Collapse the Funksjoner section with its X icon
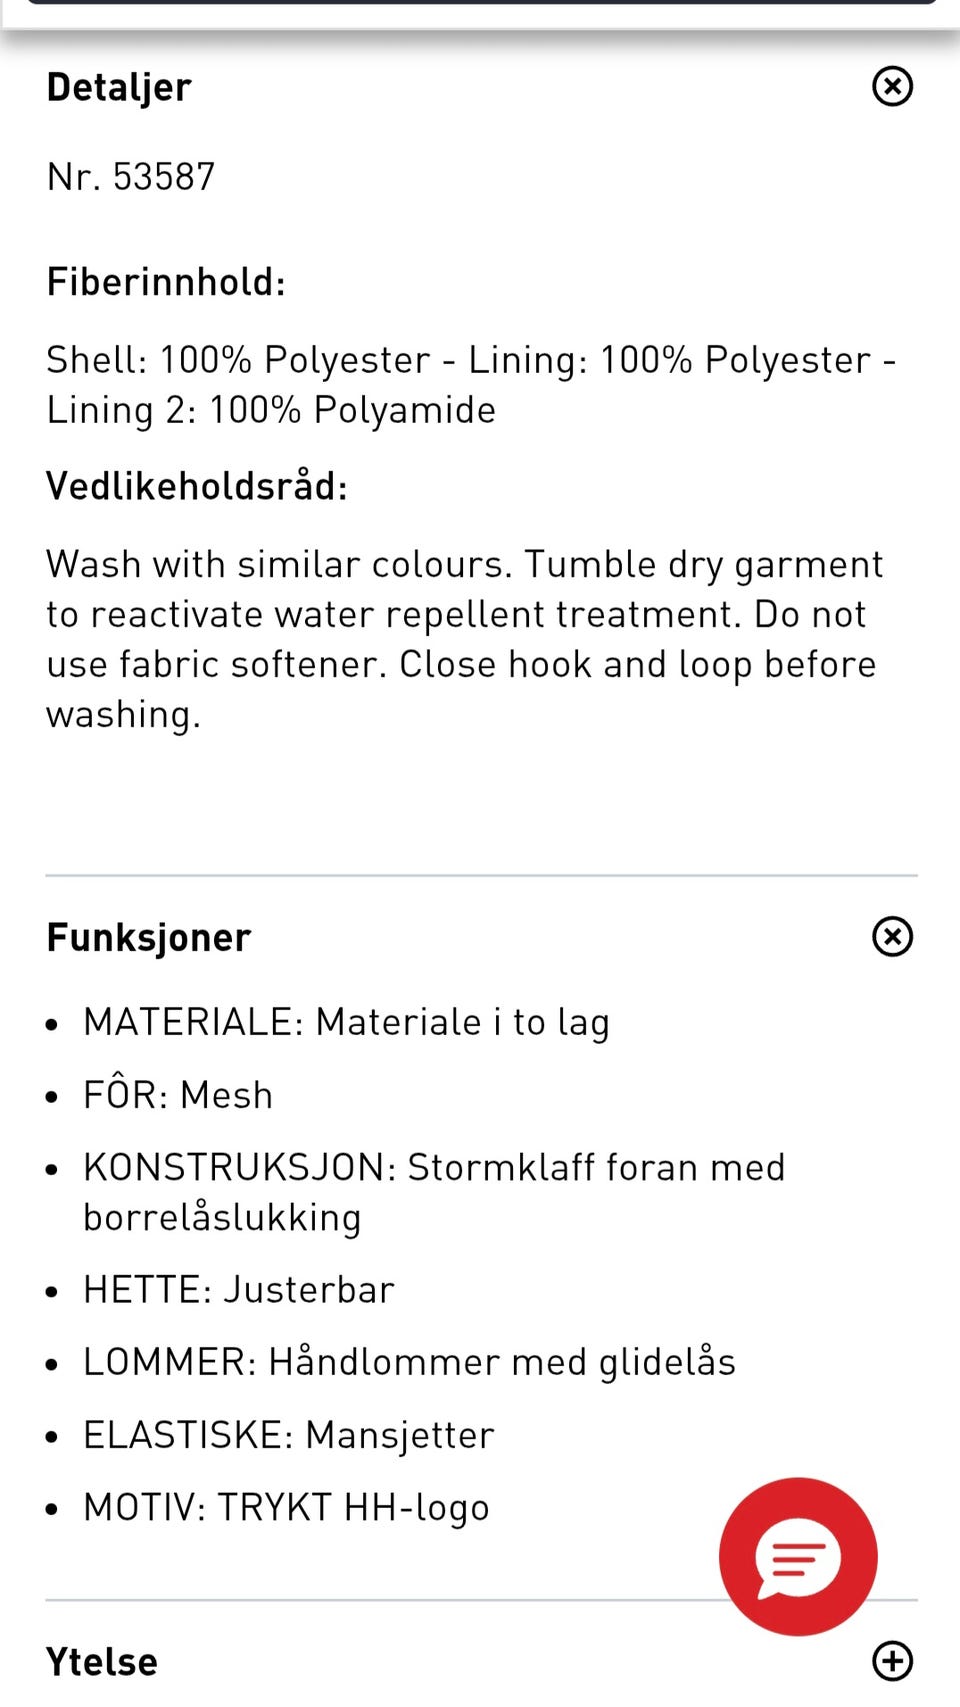 pyautogui.click(x=892, y=937)
